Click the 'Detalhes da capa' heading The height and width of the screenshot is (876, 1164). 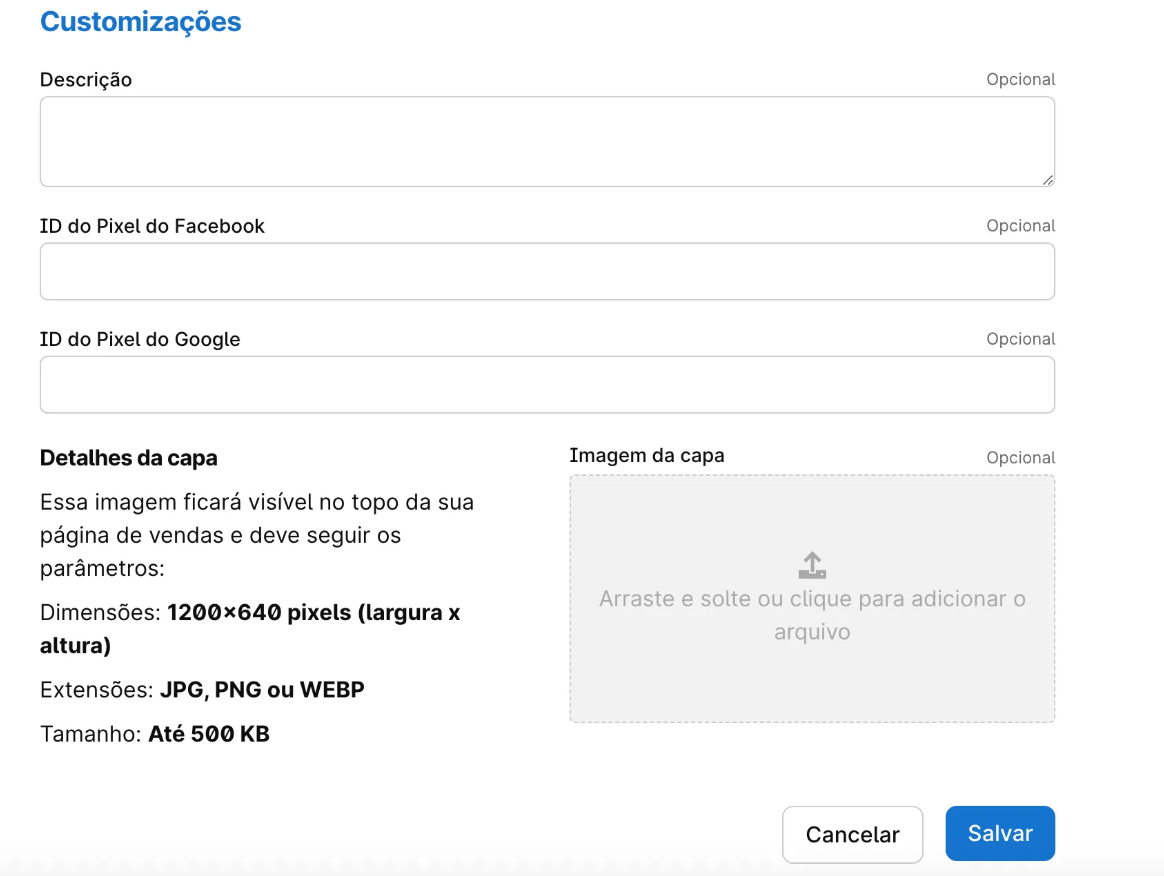[128, 458]
